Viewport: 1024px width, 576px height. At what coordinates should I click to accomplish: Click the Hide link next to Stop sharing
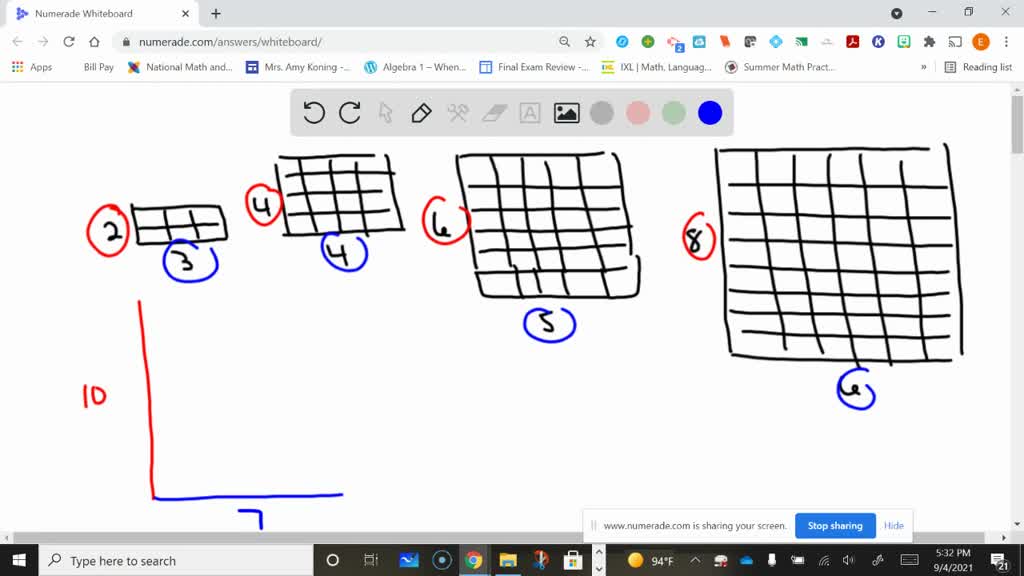893,525
